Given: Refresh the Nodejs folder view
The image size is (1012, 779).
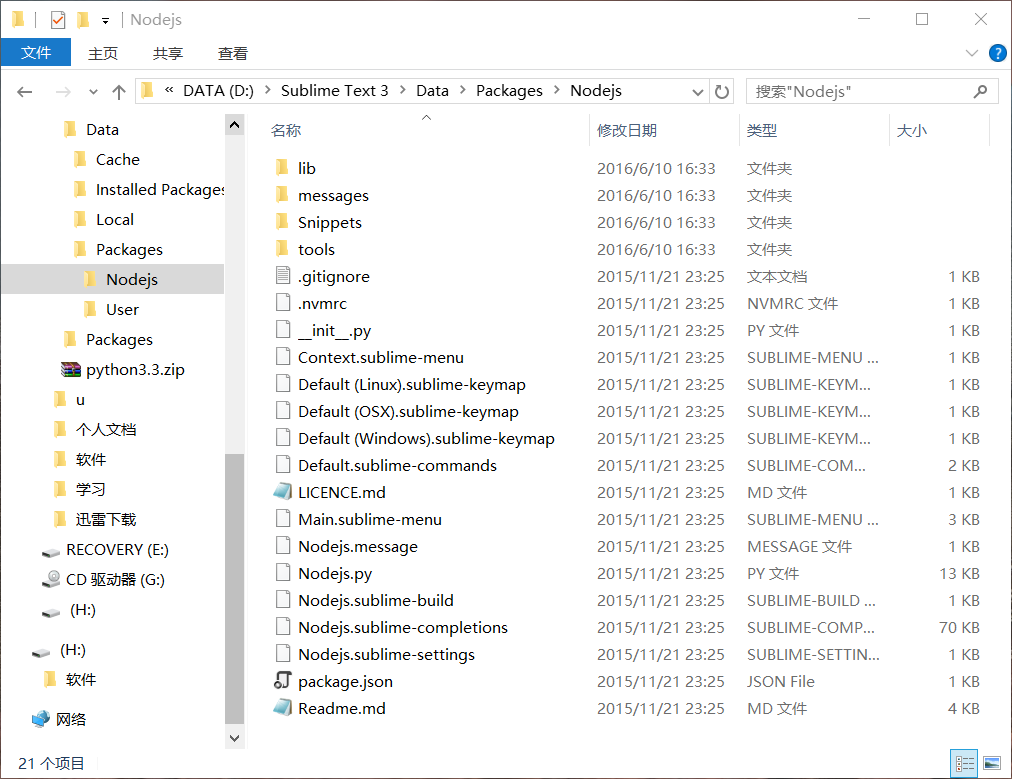Looking at the screenshot, I should coord(722,92).
